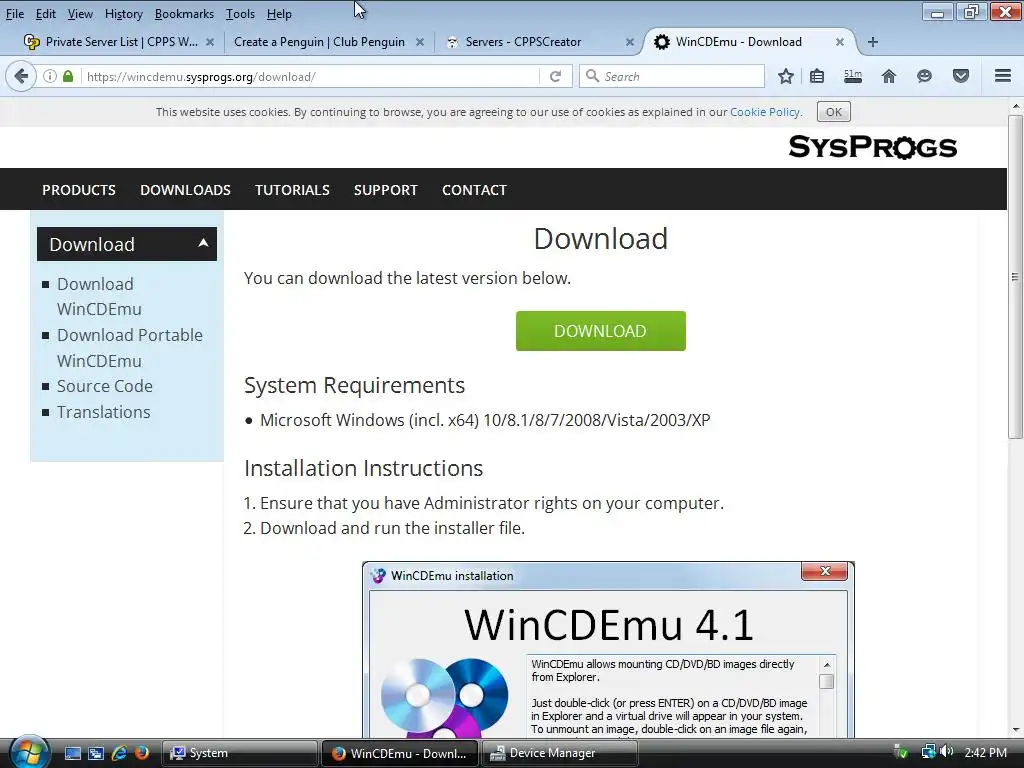Click Show Desktop in quick launch
Viewport: 1024px width, 768px height.
72,753
